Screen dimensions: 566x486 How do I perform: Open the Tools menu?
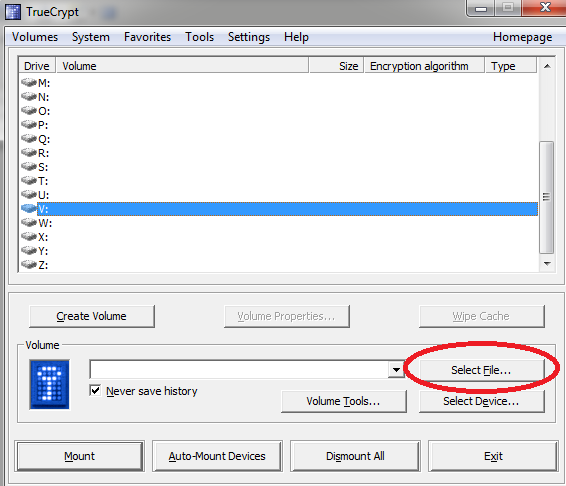pos(199,37)
